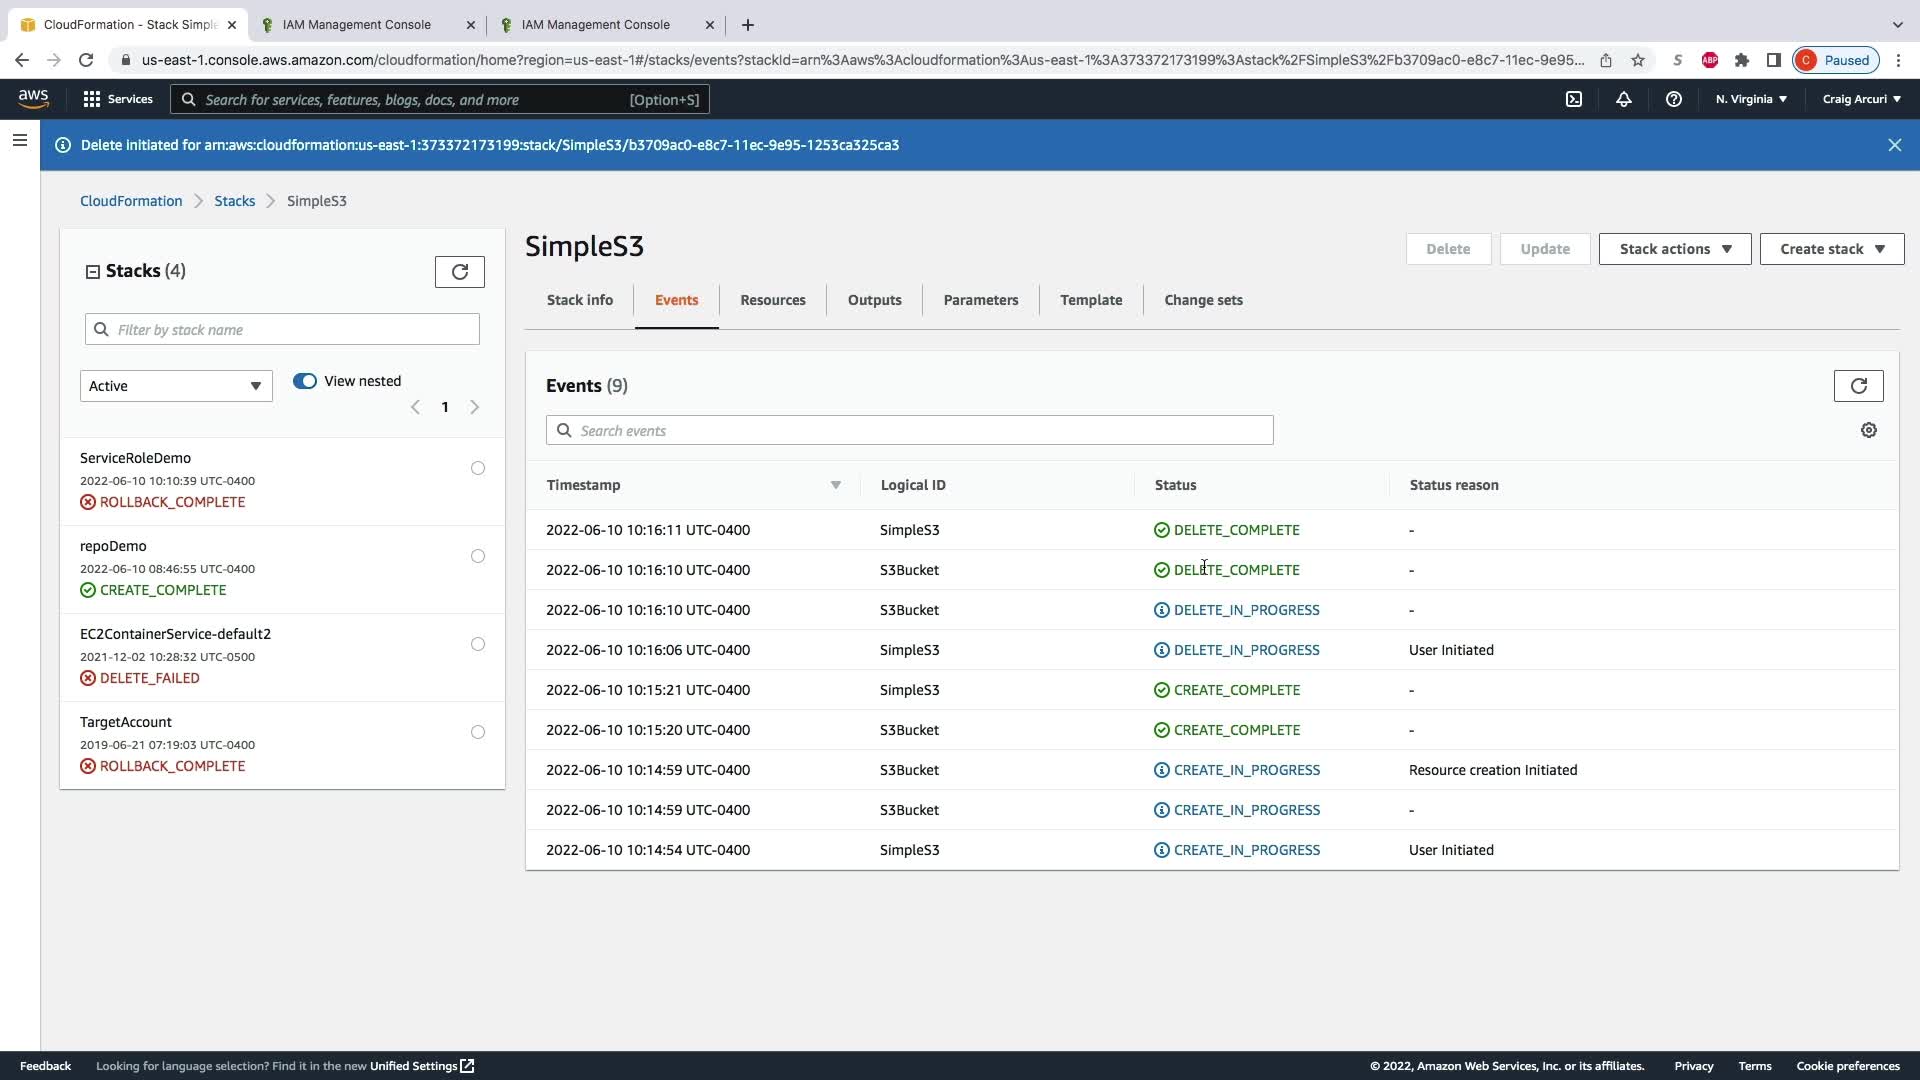Refresh the stacks list
The image size is (1920, 1080).
[x=460, y=272]
